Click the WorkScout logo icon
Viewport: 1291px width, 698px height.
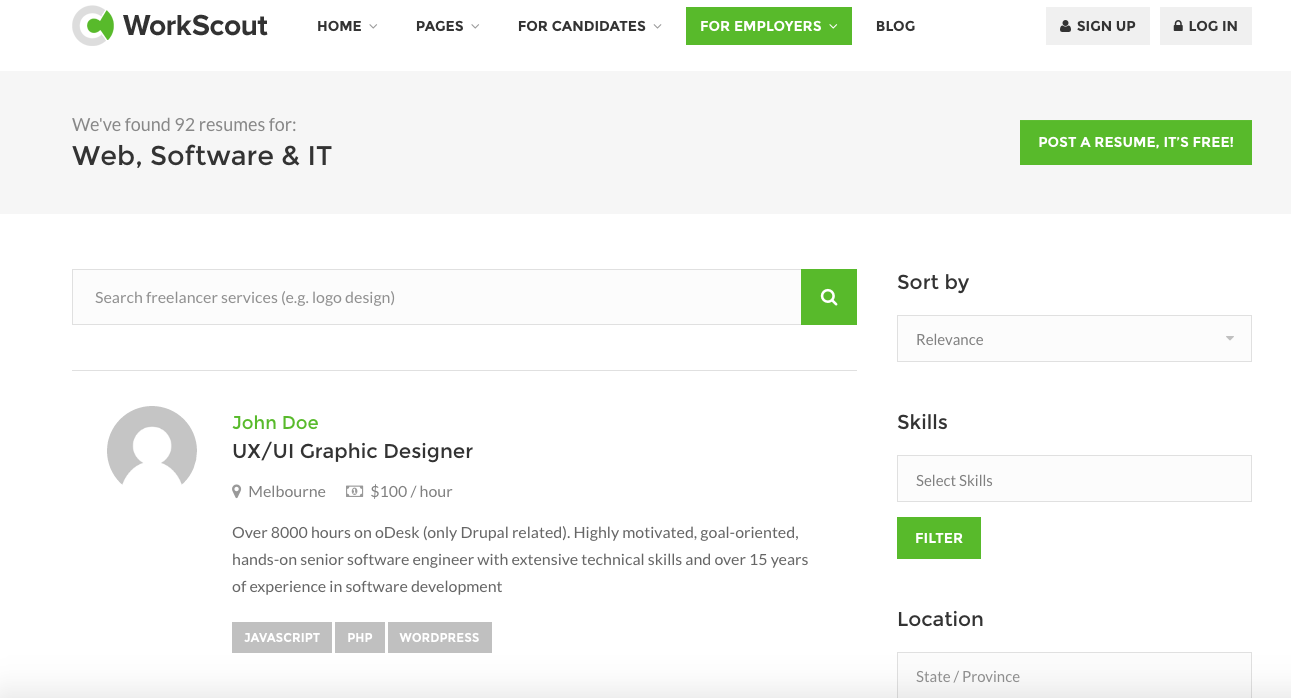click(94, 26)
